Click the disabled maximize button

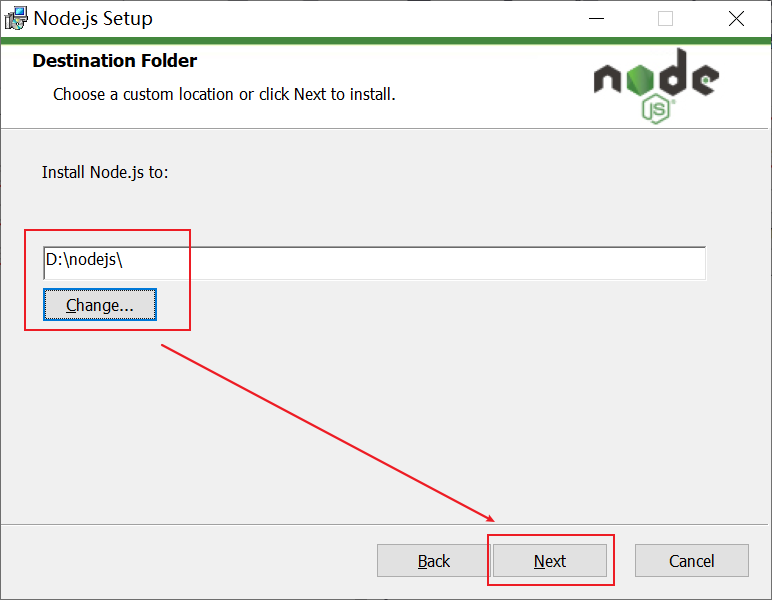[x=665, y=19]
